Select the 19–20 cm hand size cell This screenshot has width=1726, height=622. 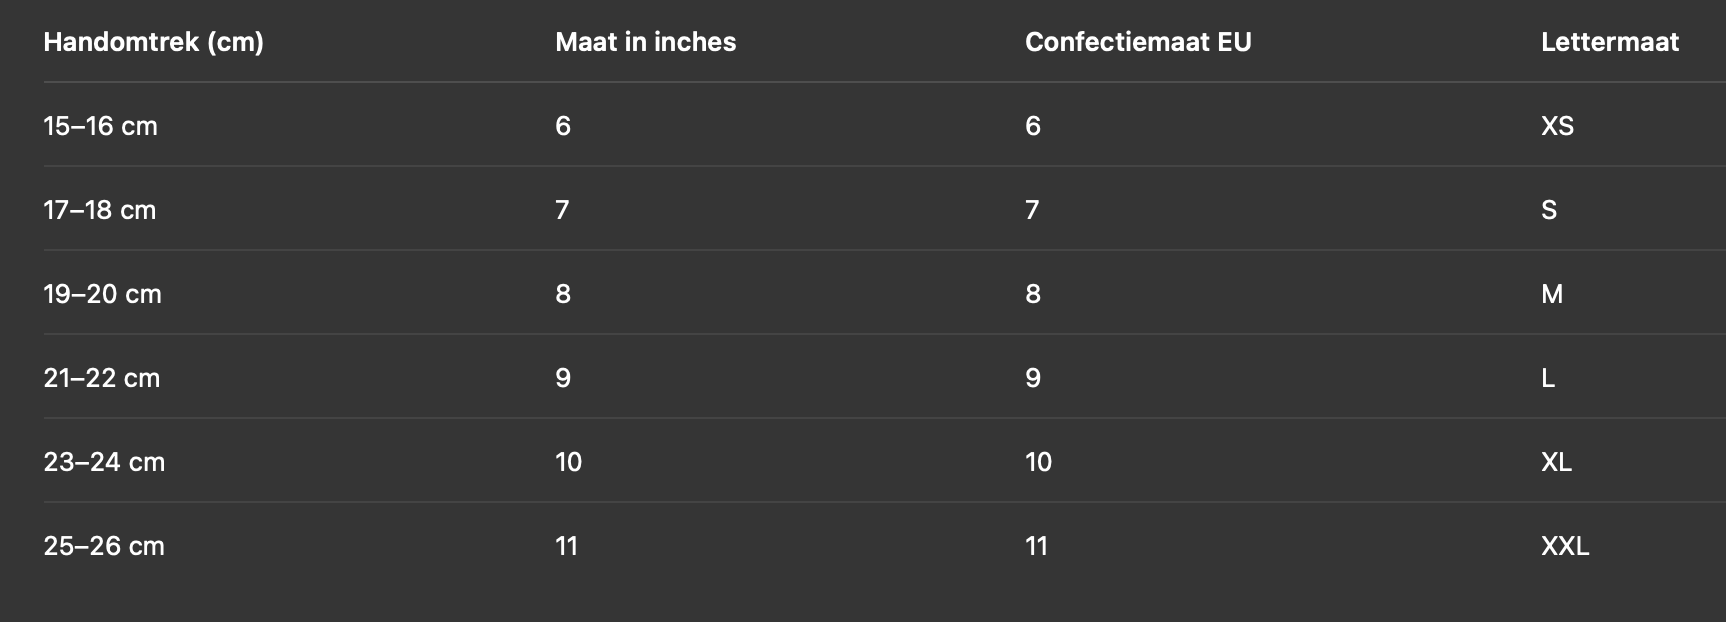[102, 294]
